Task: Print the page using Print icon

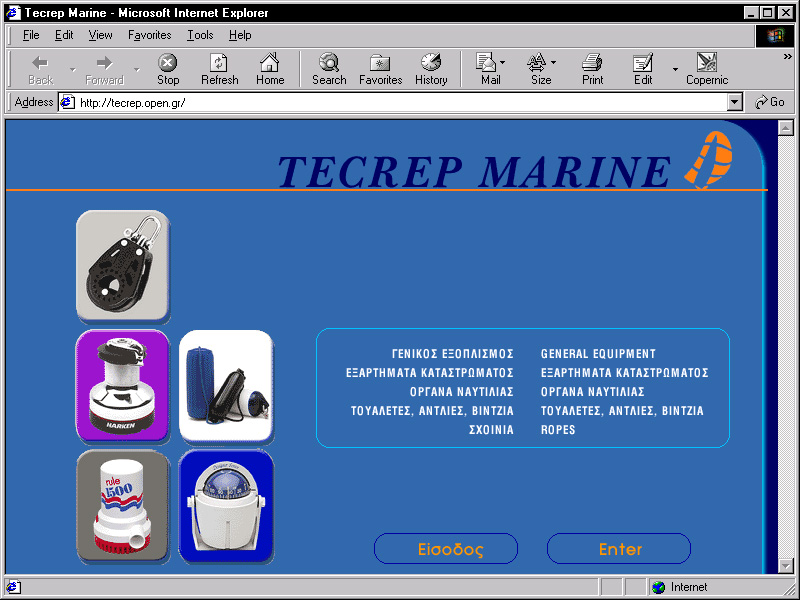Action: [x=592, y=70]
